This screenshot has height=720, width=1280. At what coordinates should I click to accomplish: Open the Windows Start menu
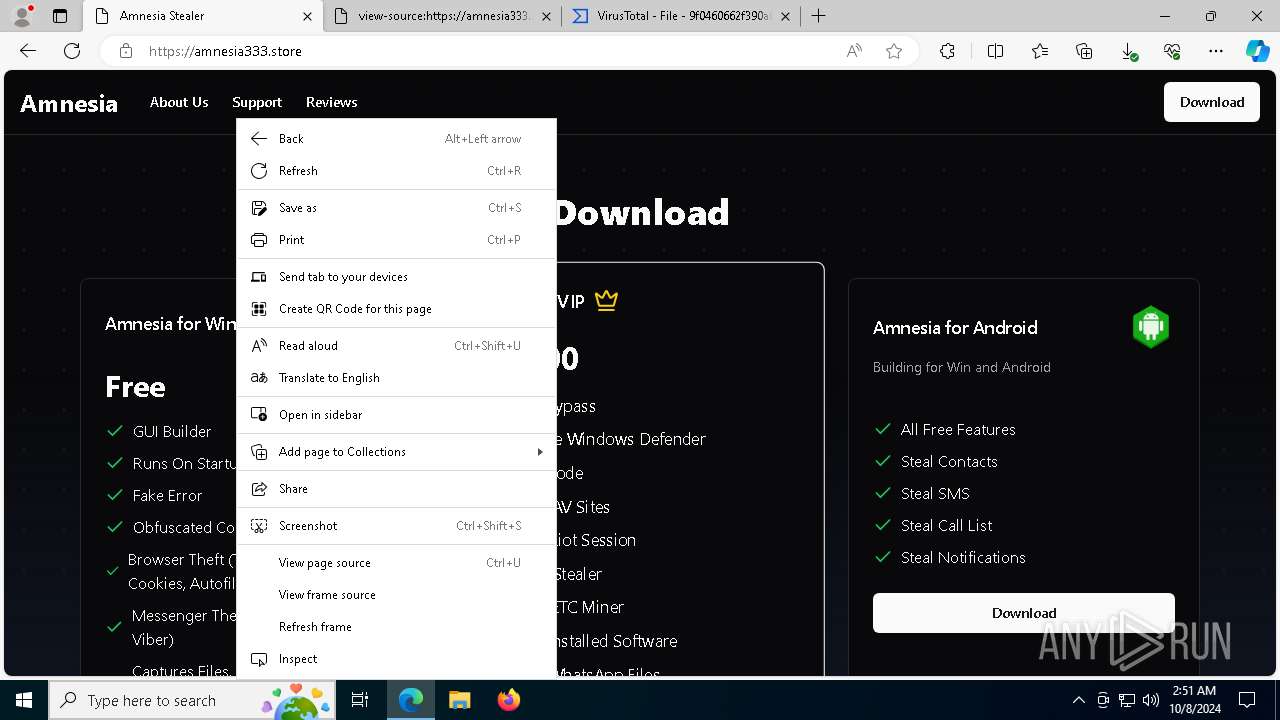pos(24,700)
